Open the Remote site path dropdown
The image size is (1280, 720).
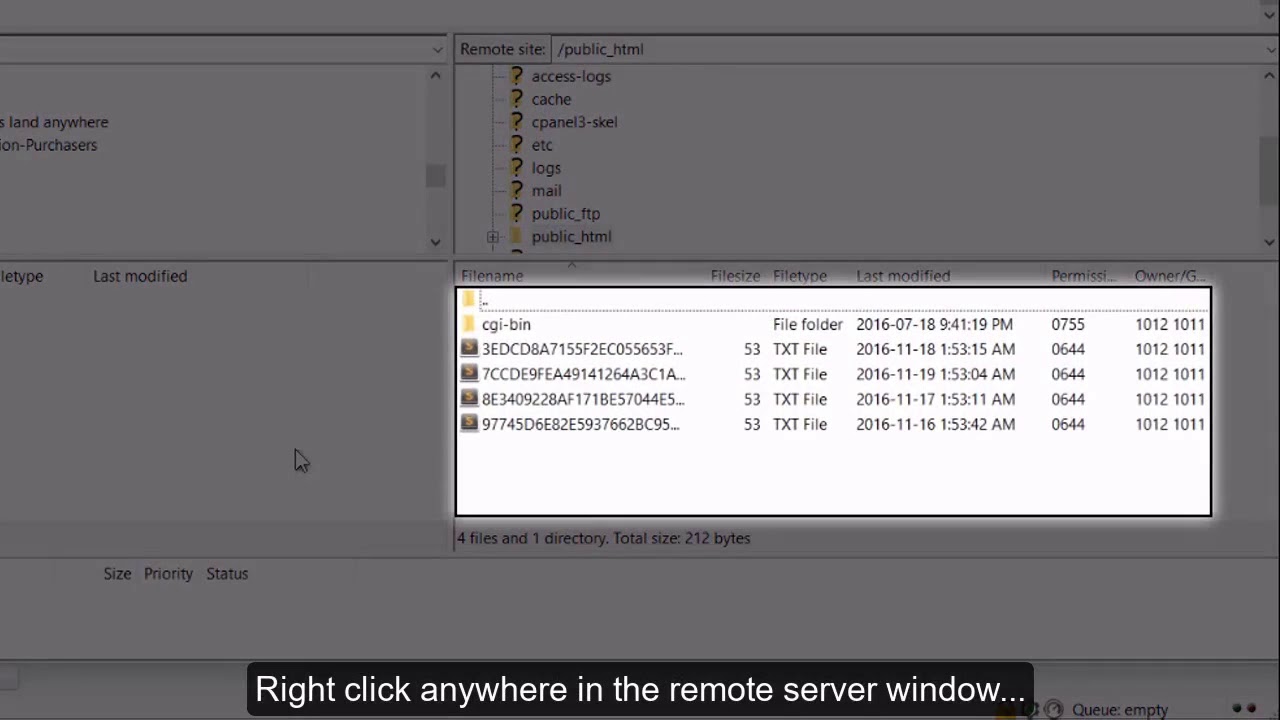(1270, 49)
